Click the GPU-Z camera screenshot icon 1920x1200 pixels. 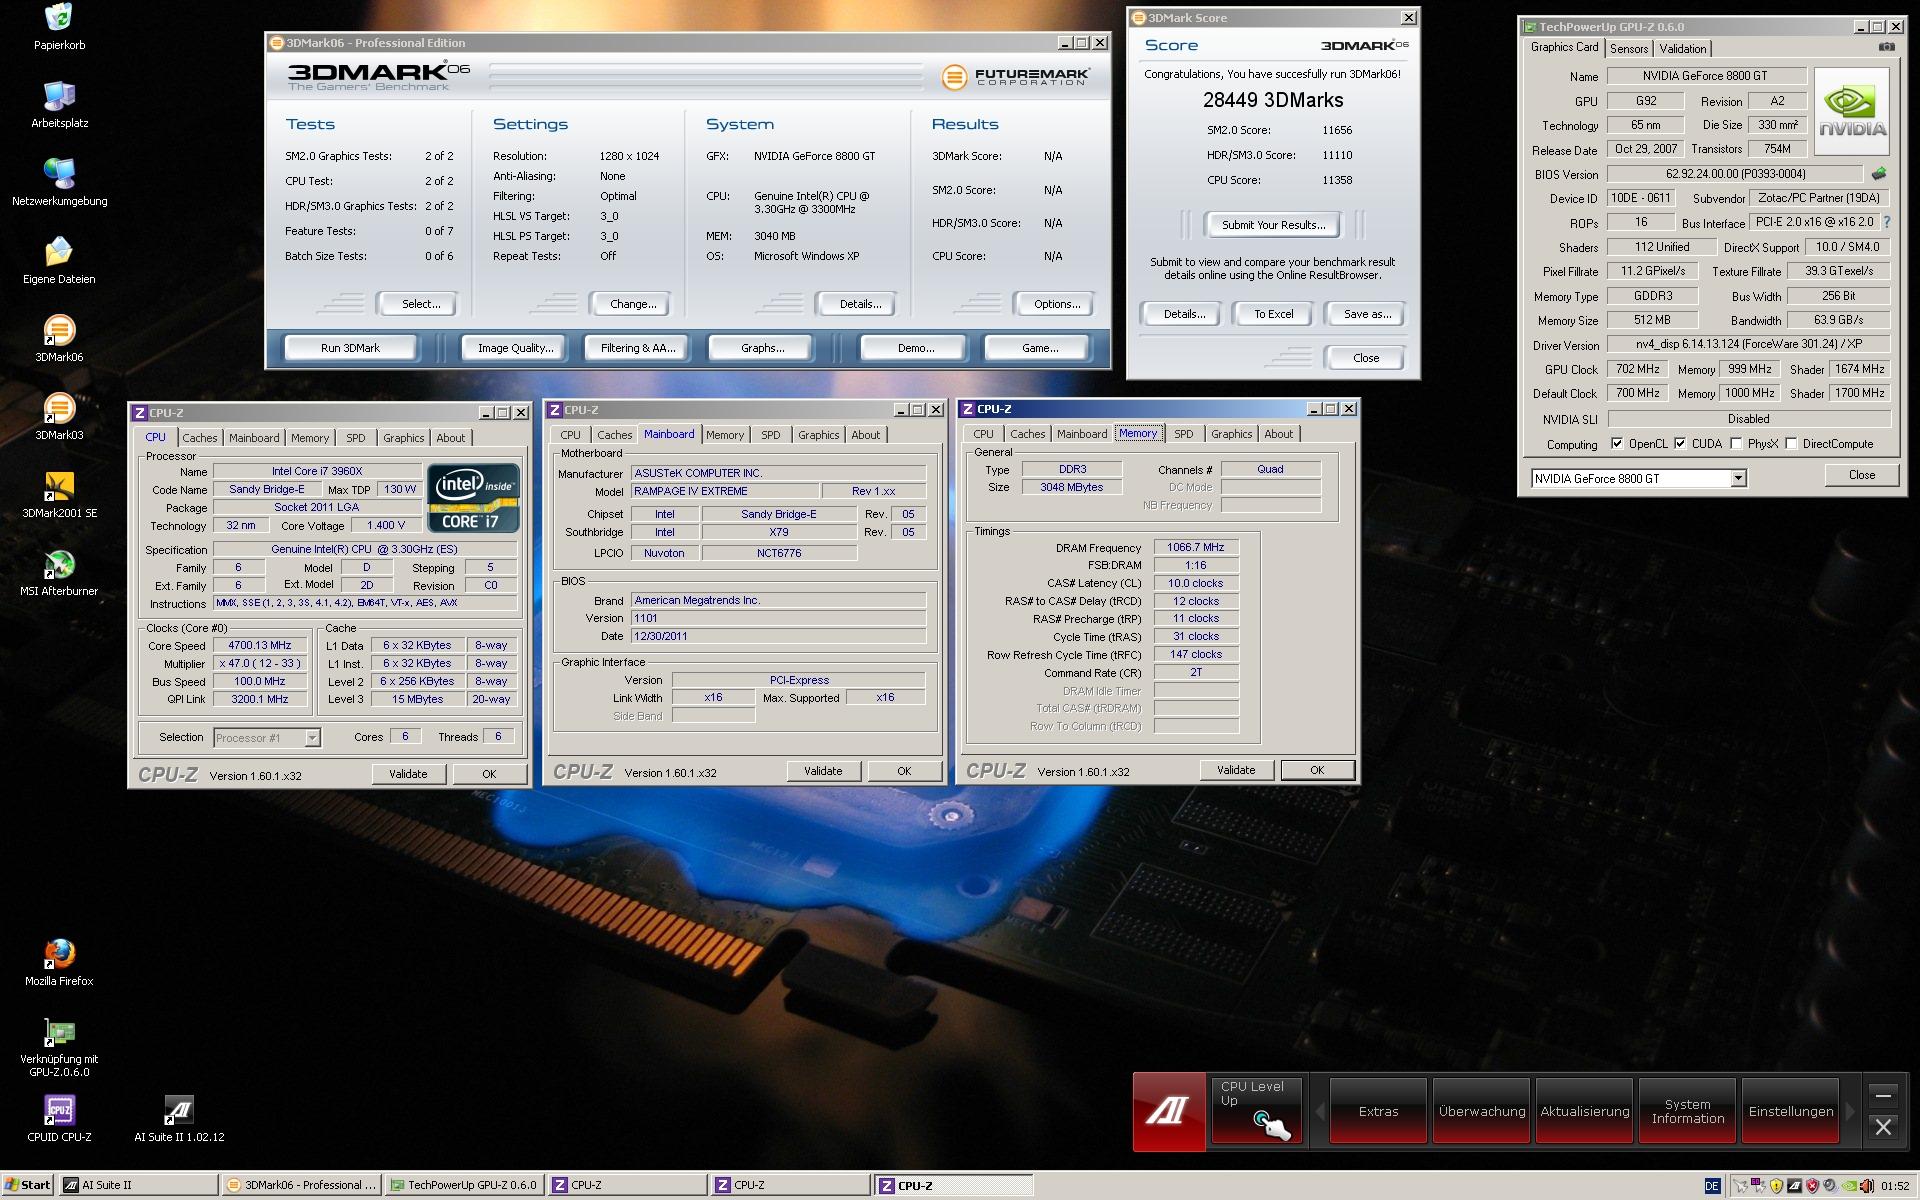tap(1886, 47)
